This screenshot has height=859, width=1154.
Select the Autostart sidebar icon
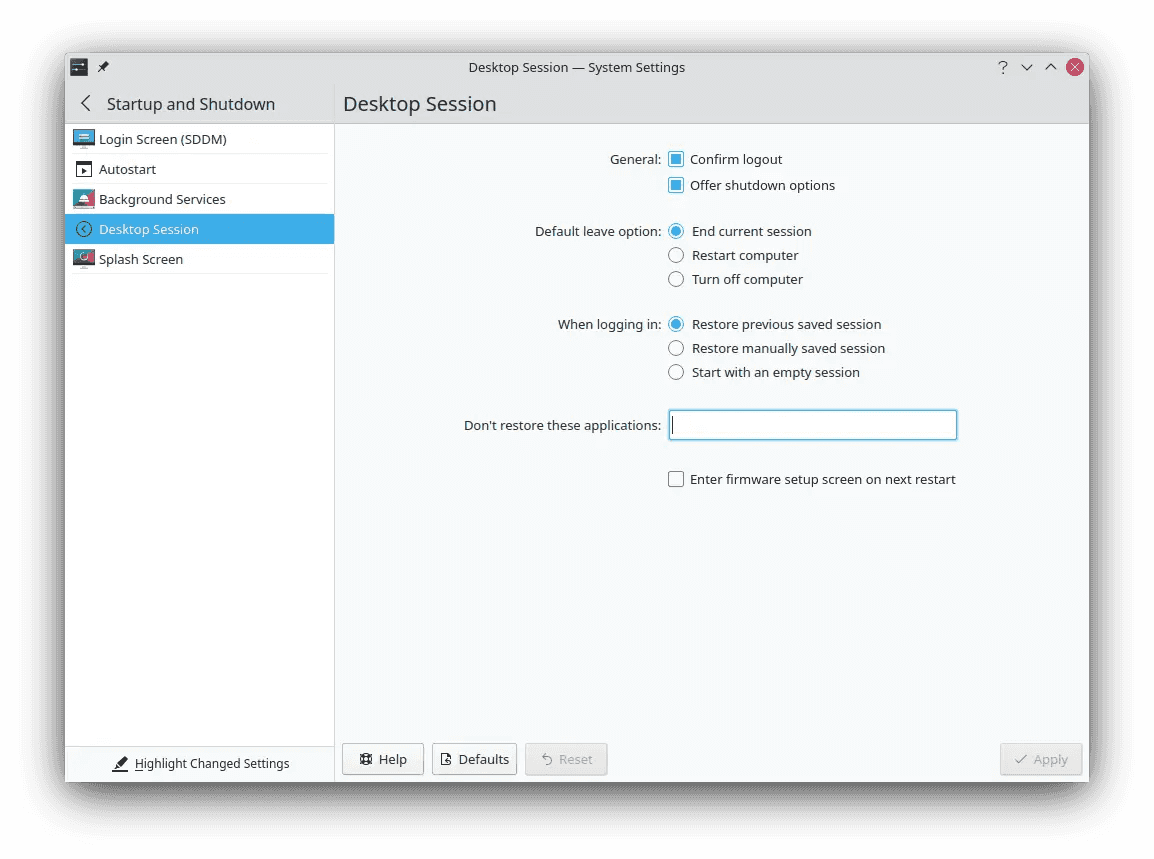(x=84, y=168)
